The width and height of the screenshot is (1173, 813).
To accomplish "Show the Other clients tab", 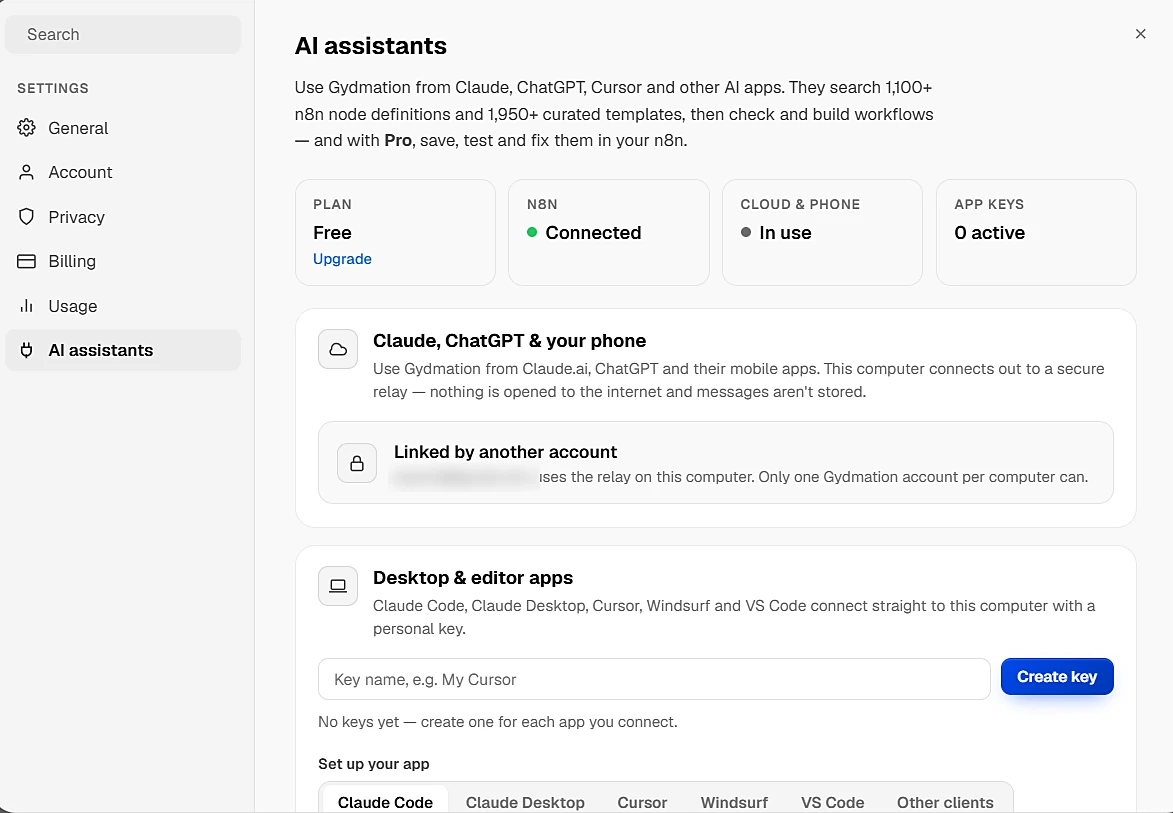I will (x=946, y=802).
